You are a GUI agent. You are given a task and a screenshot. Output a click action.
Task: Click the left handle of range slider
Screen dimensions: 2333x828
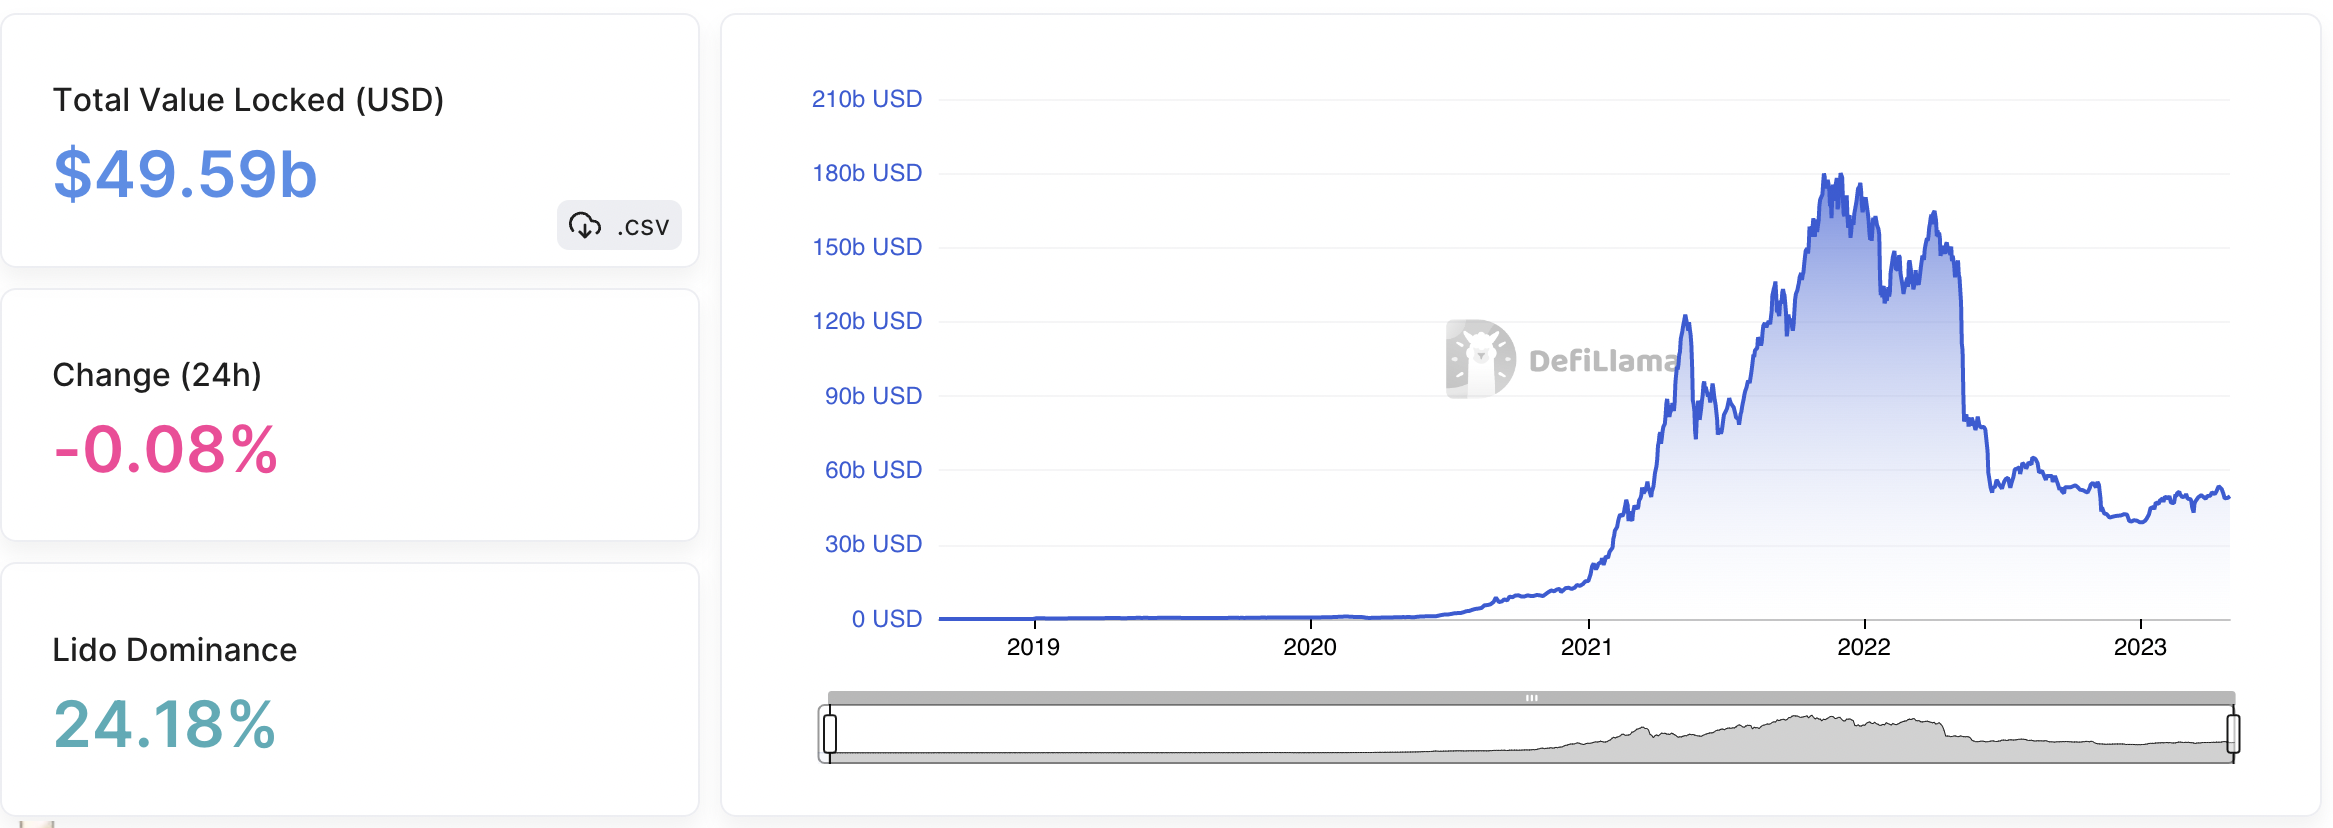830,733
